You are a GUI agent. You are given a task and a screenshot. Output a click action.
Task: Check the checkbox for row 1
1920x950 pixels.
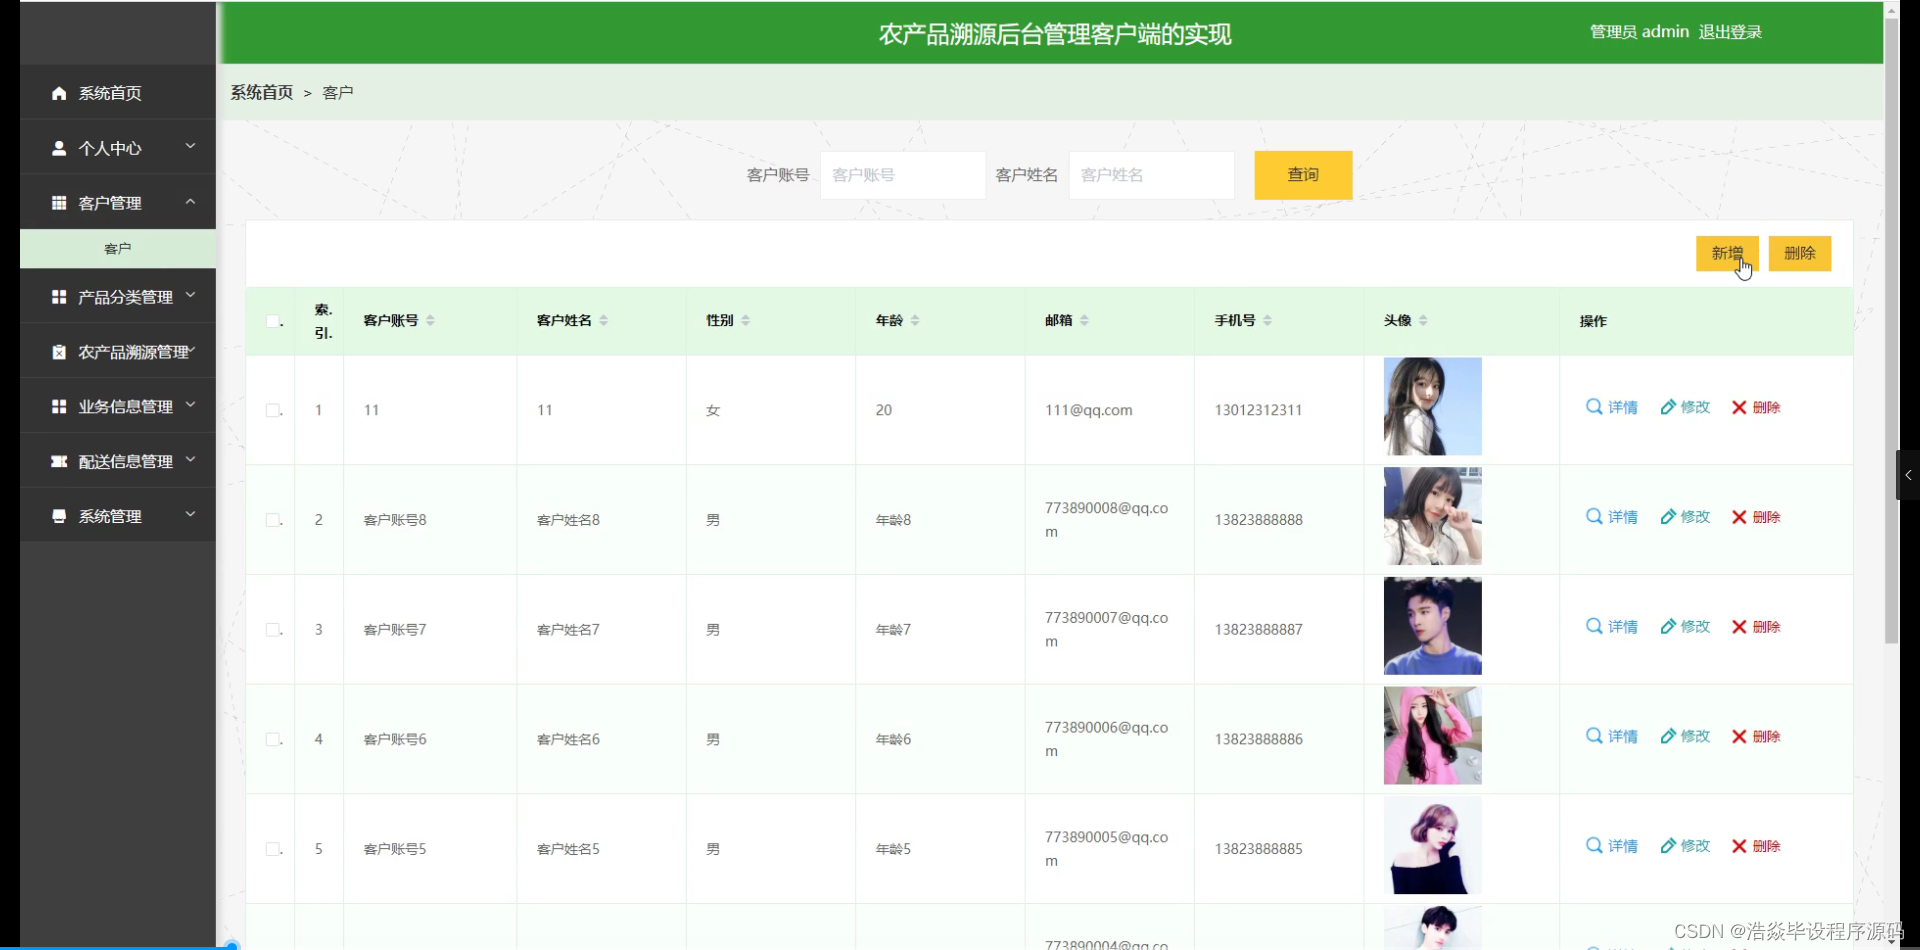coord(272,409)
